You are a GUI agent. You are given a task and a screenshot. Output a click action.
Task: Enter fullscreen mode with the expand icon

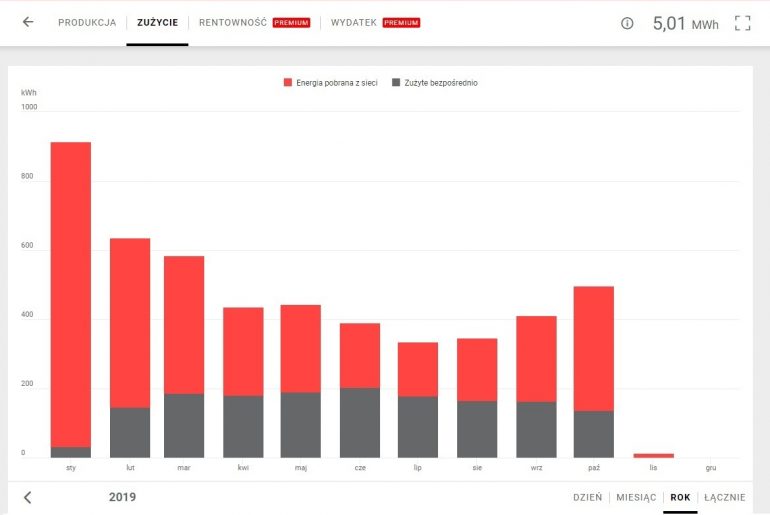742,23
